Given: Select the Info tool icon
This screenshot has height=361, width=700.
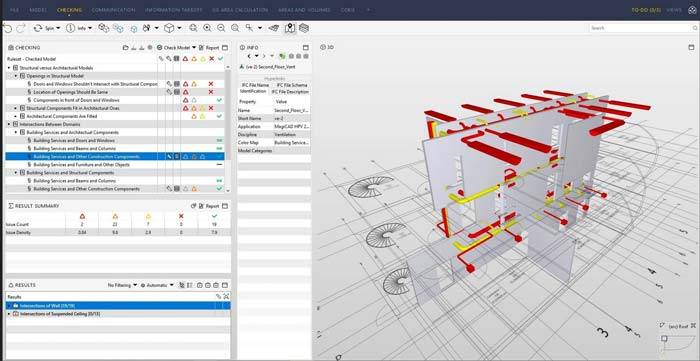Looking at the screenshot, I should 71,28.
